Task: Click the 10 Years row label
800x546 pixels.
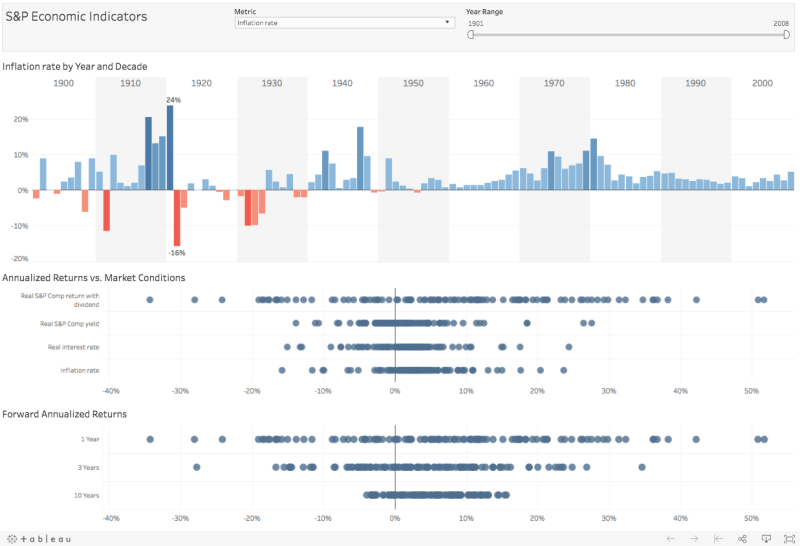Action: click(x=88, y=494)
